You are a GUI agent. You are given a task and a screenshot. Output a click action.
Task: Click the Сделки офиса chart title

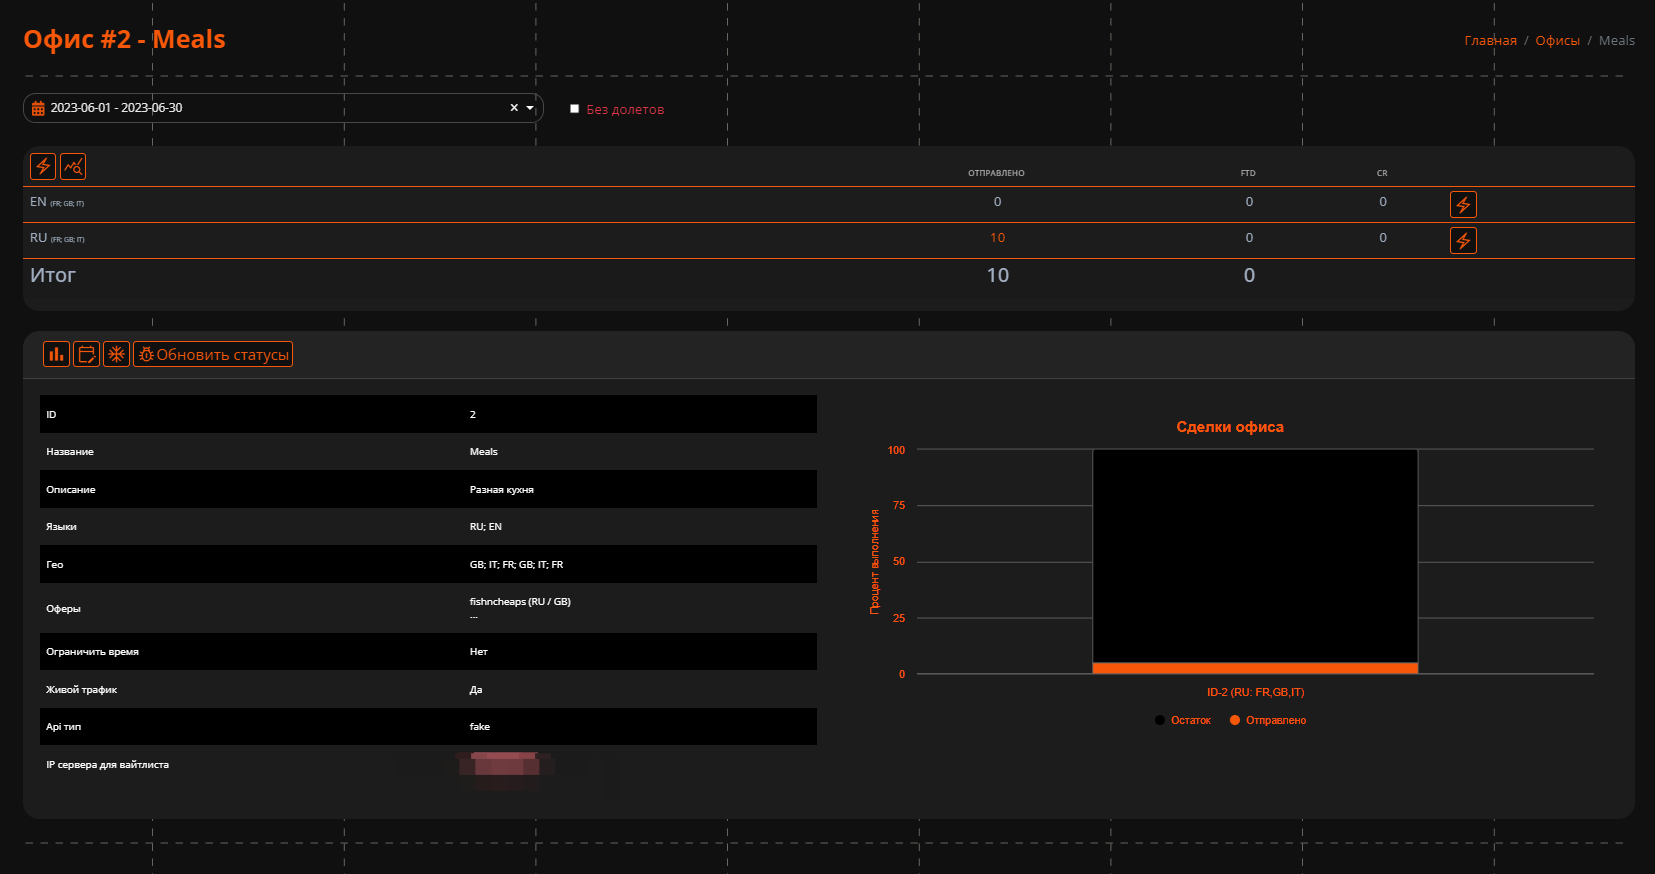point(1230,427)
